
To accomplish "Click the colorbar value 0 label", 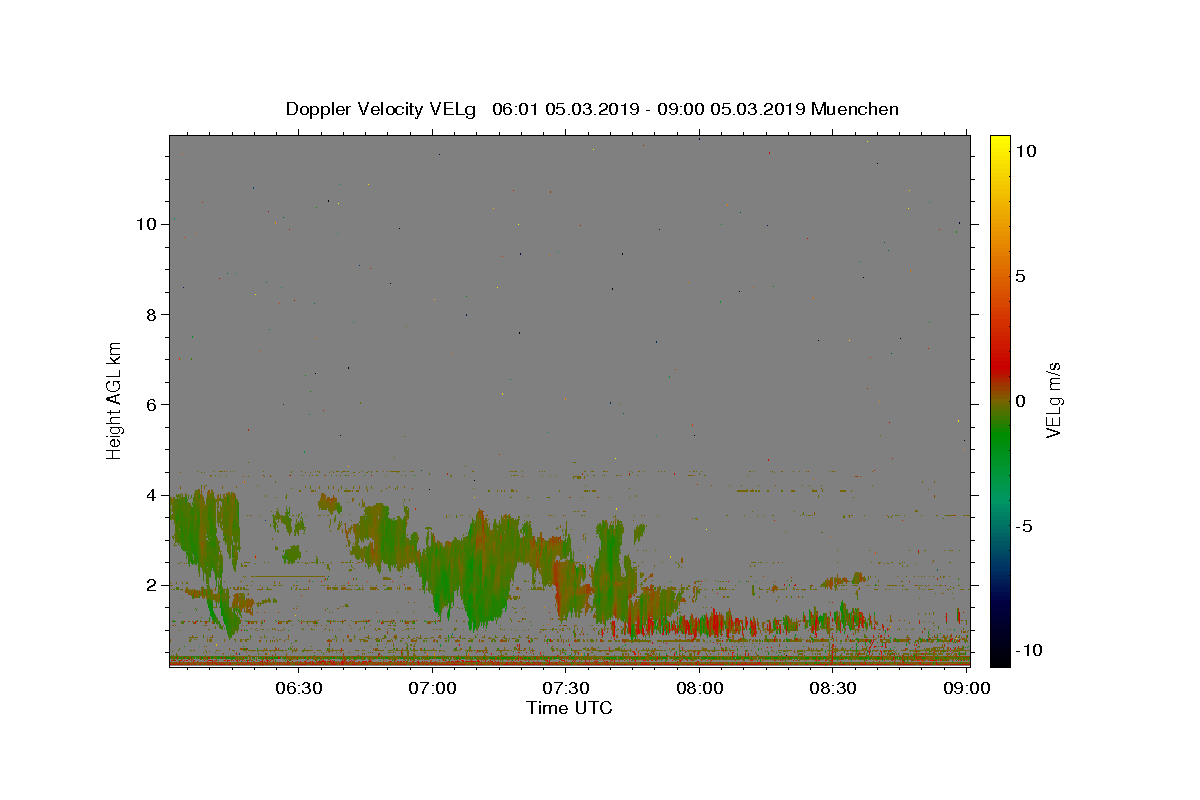I will (1020, 401).
